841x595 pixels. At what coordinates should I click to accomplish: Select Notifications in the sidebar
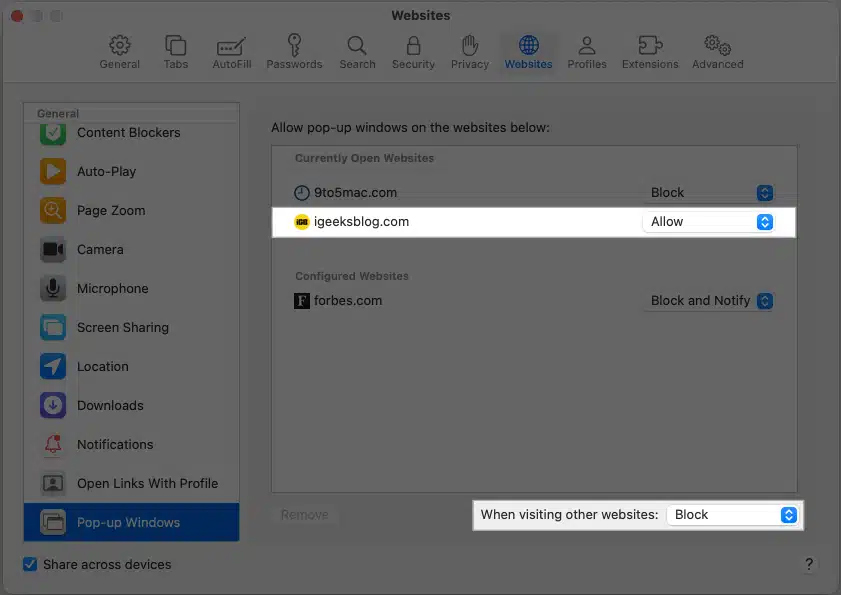coord(114,445)
